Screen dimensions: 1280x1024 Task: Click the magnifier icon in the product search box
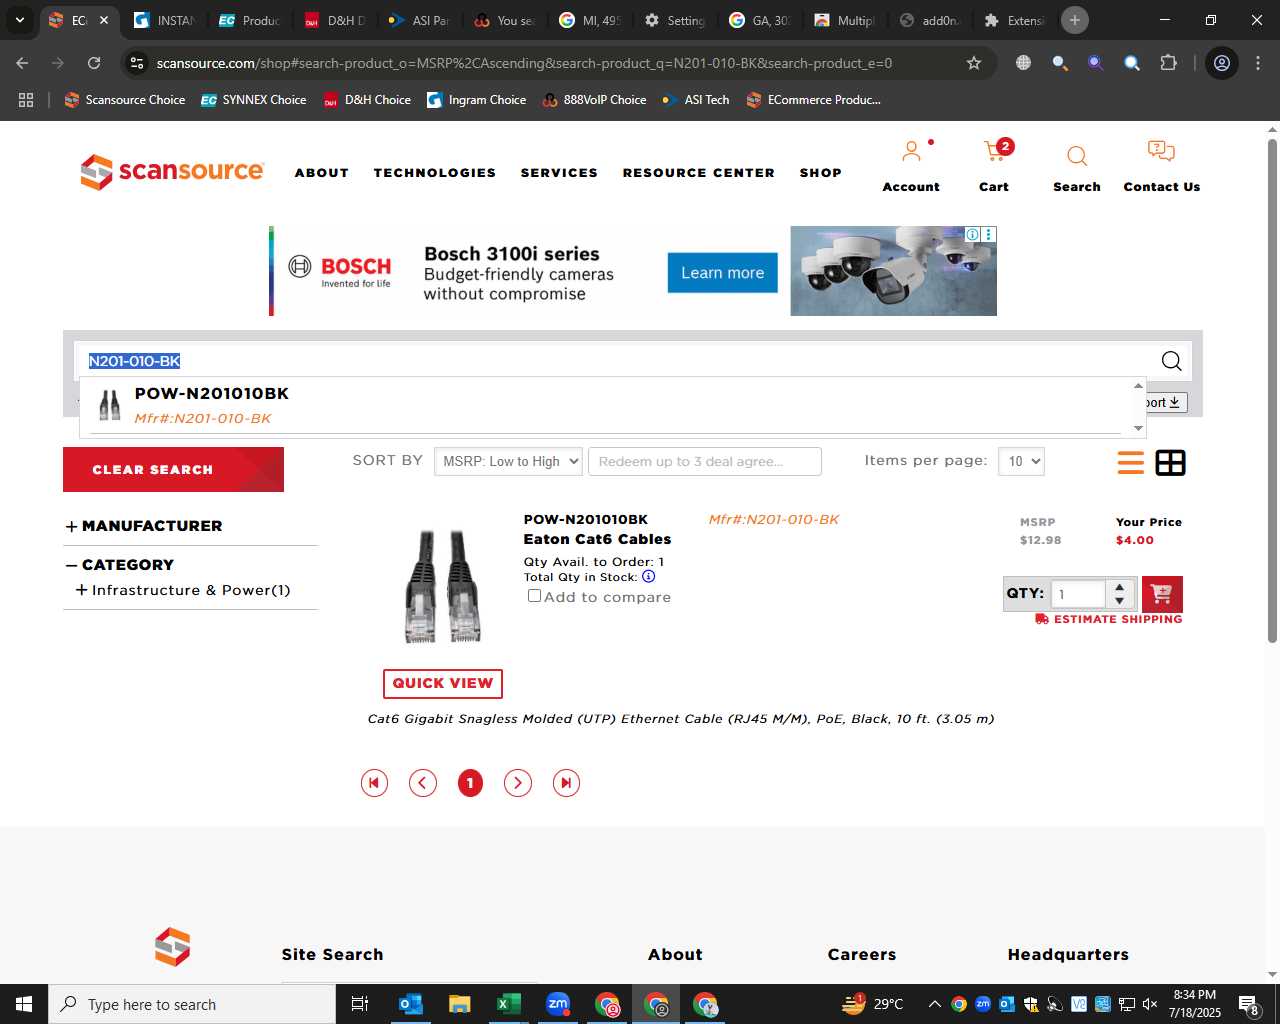pos(1171,361)
